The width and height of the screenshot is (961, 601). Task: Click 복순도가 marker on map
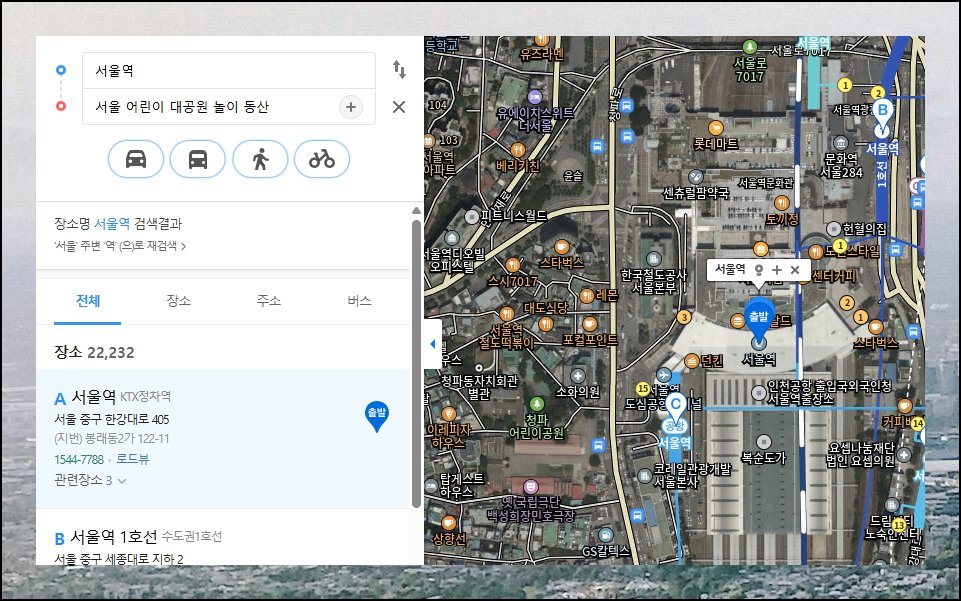pyautogui.click(x=764, y=442)
